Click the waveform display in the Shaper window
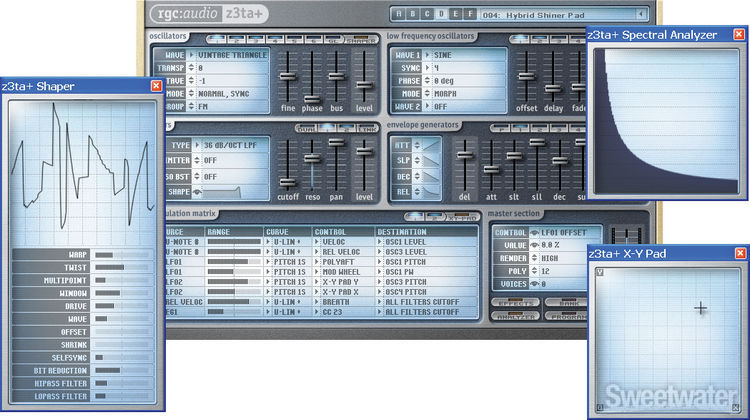750x420 pixels. point(82,173)
